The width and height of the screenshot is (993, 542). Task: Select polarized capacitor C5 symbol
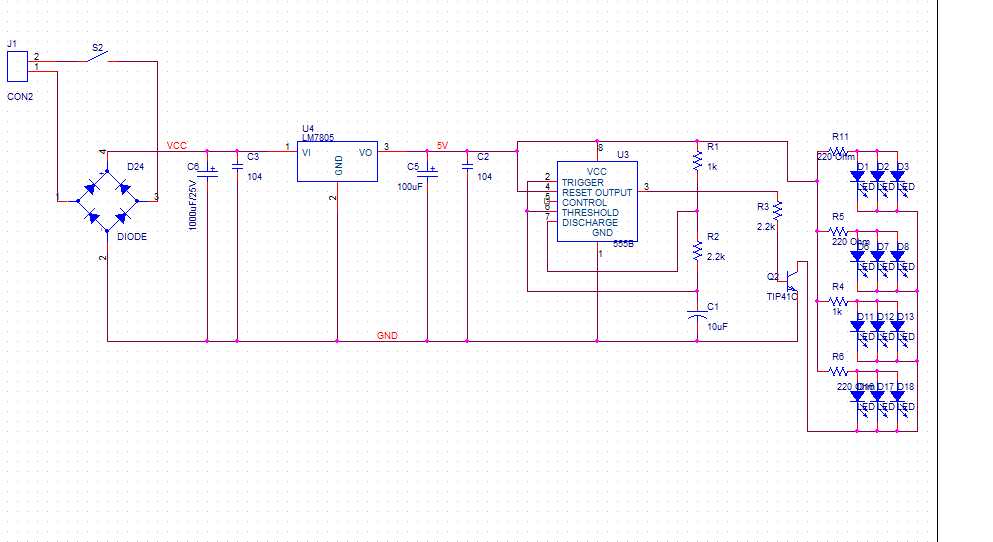[427, 173]
